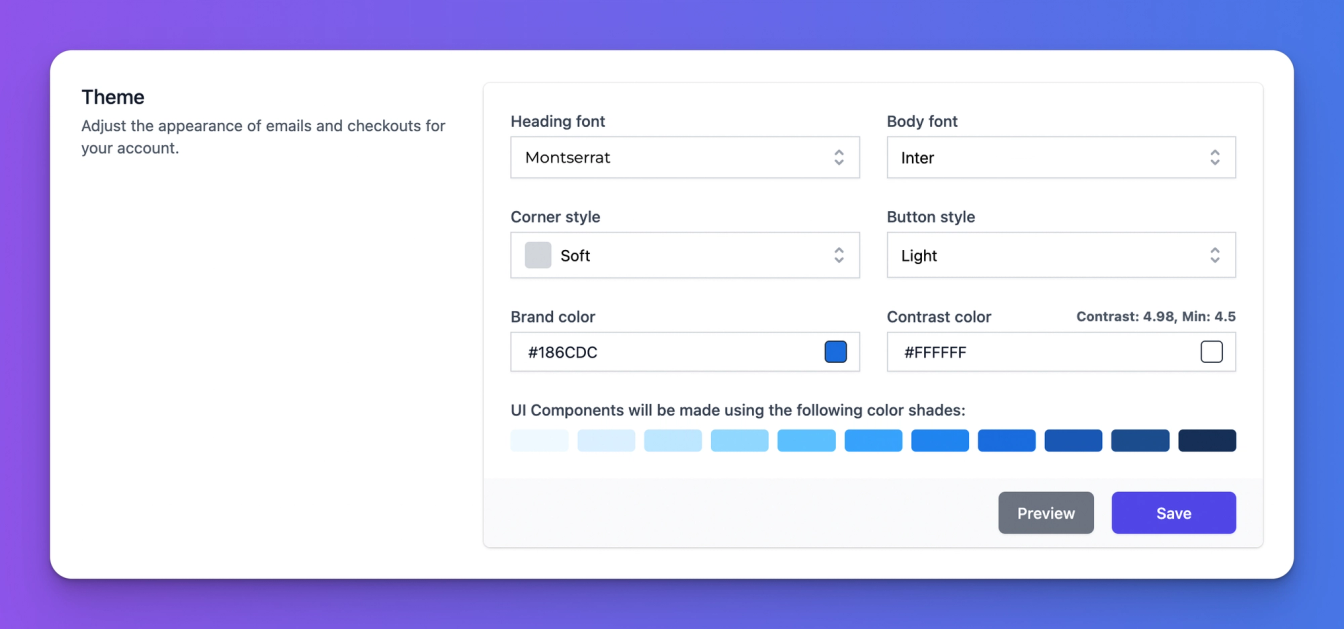The image size is (1344, 629).
Task: Click the gray Soft corner preview icon
Action: tap(538, 255)
